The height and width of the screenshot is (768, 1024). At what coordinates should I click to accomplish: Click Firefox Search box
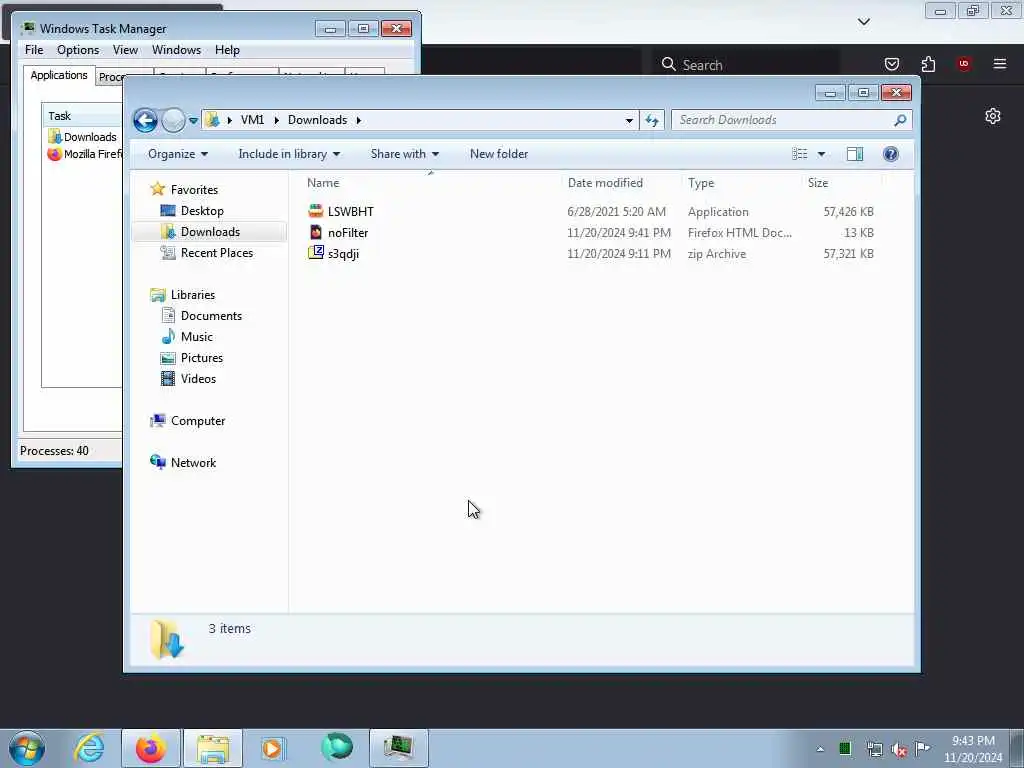coord(748,65)
